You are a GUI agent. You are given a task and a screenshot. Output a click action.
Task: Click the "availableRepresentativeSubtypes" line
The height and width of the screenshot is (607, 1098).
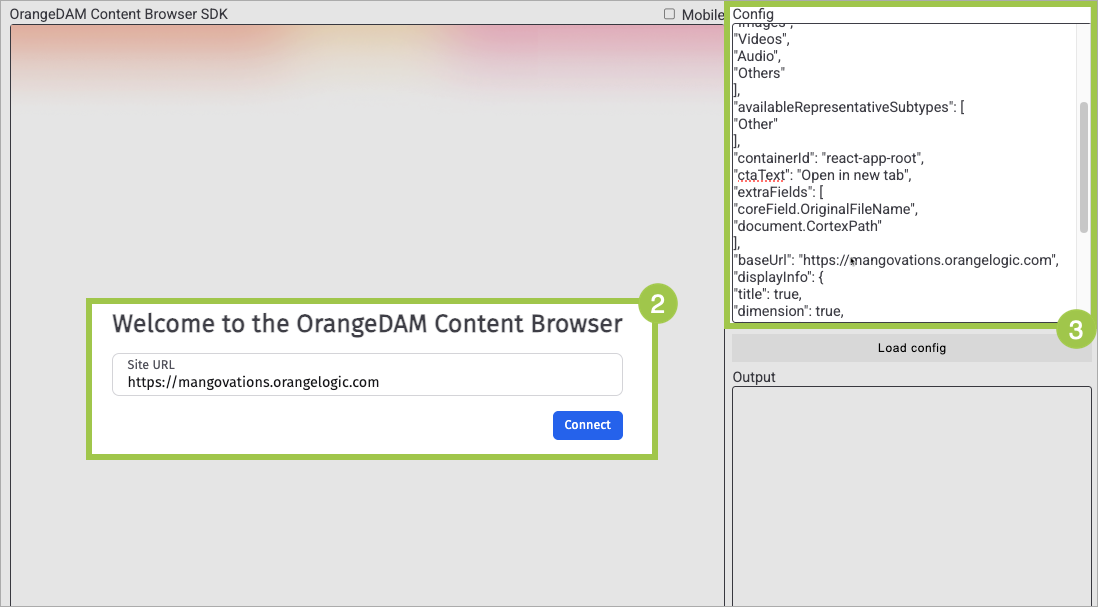click(x=849, y=107)
